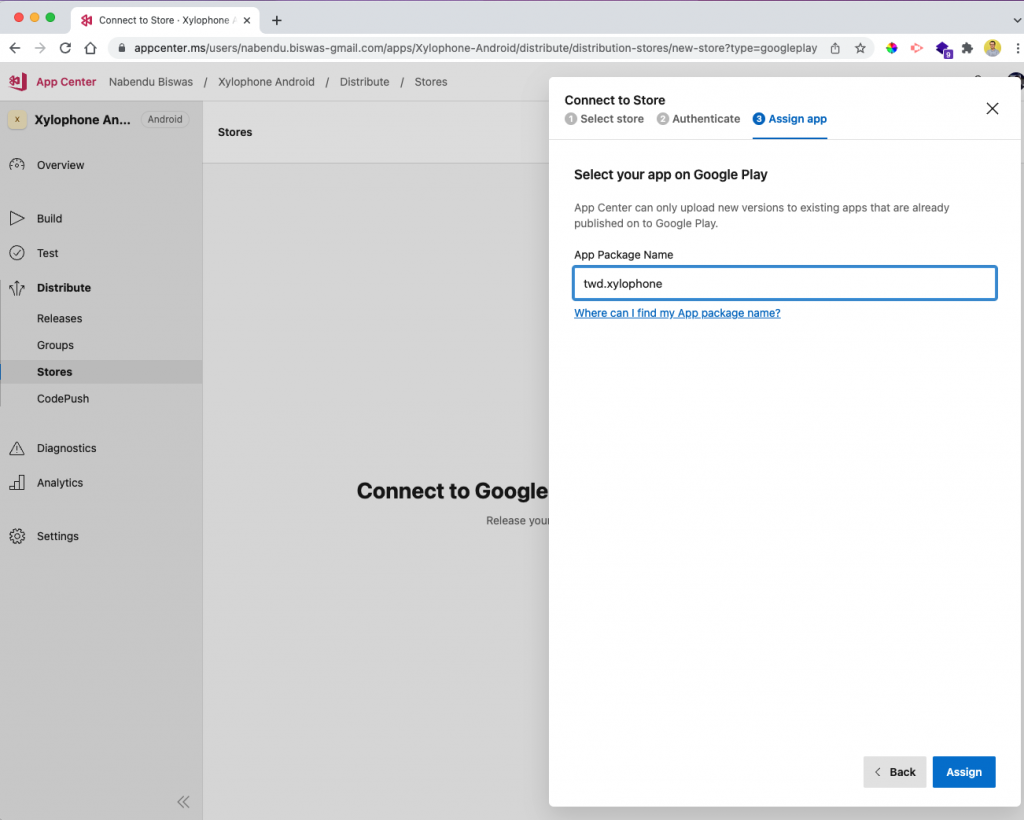Open a new browser tab
Image resolution: width=1024 pixels, height=820 pixels.
(277, 20)
